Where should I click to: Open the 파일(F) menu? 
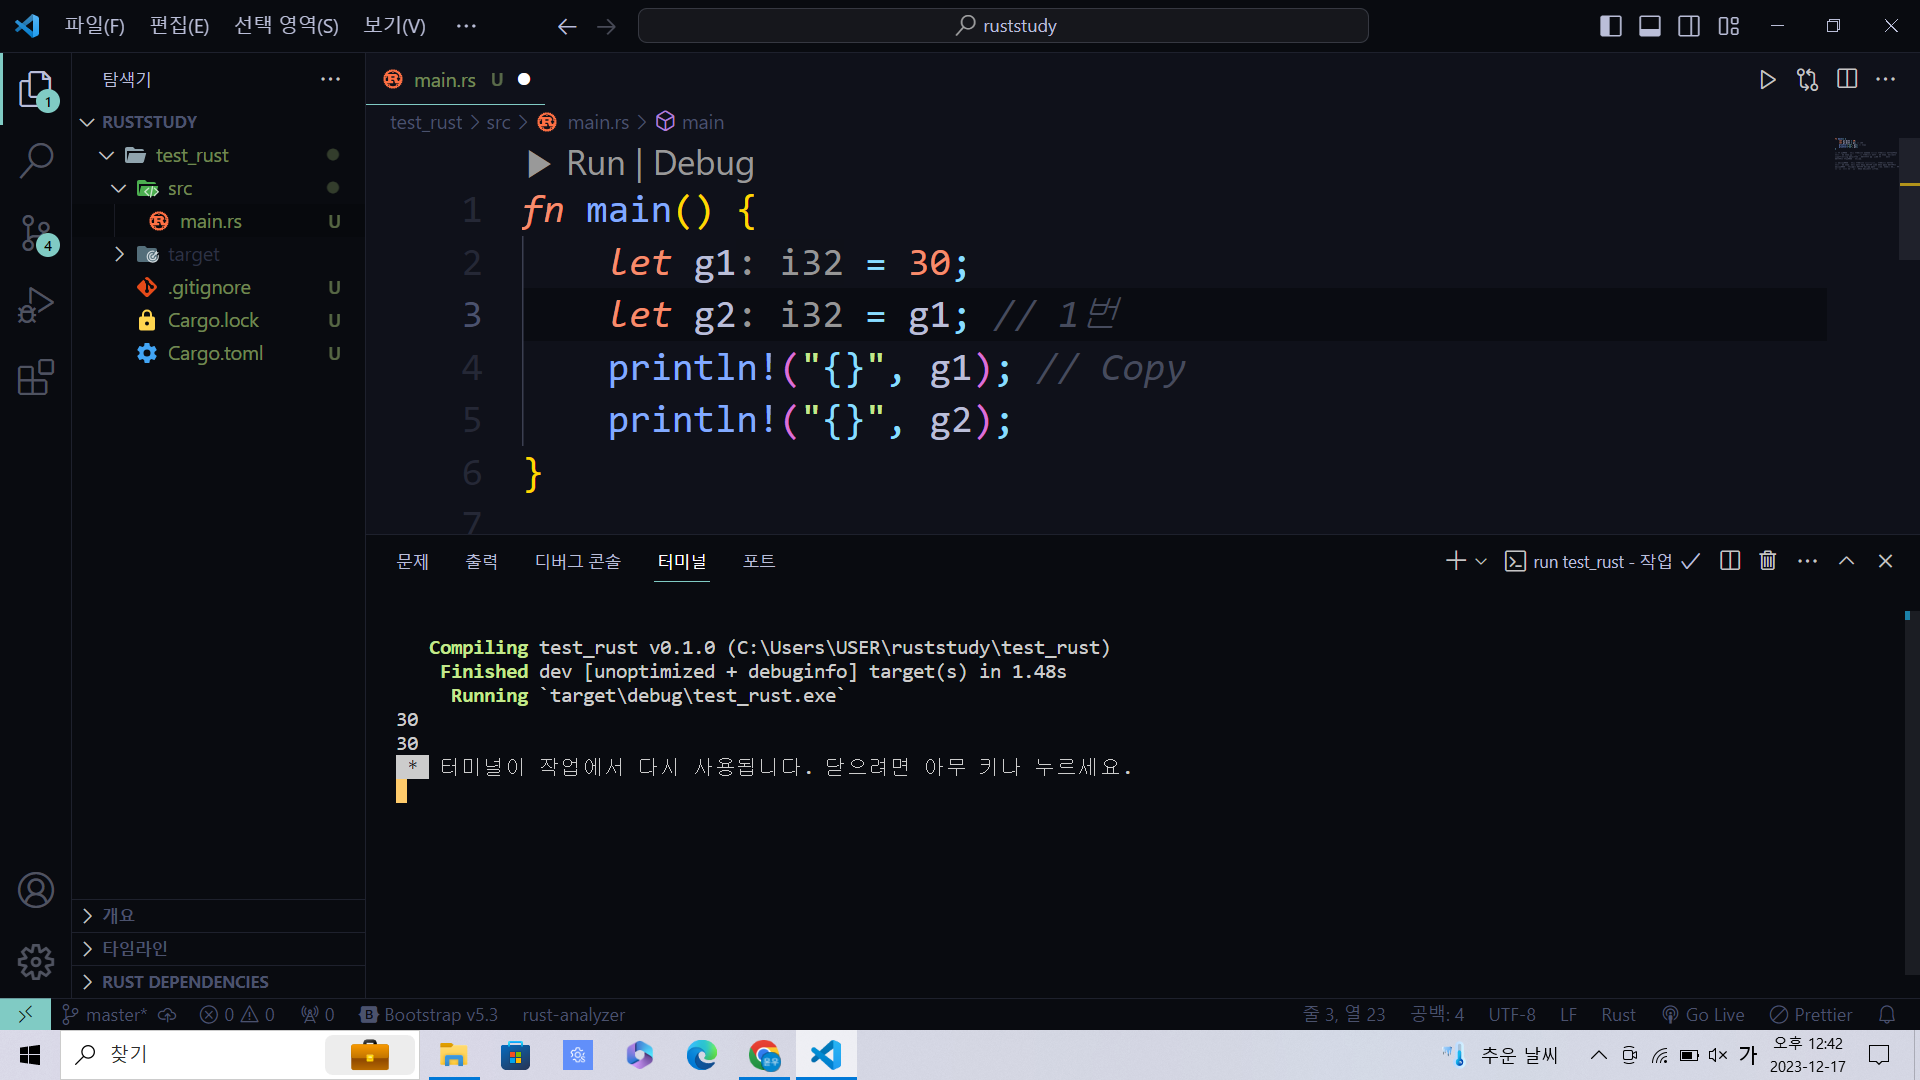(x=95, y=26)
